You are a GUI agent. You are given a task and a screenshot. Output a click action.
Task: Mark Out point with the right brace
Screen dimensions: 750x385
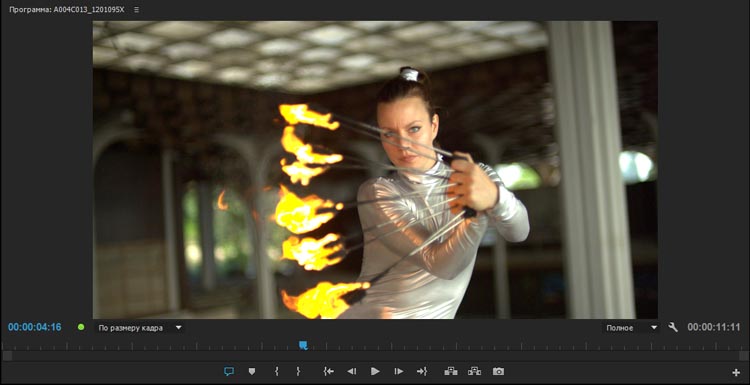point(298,371)
